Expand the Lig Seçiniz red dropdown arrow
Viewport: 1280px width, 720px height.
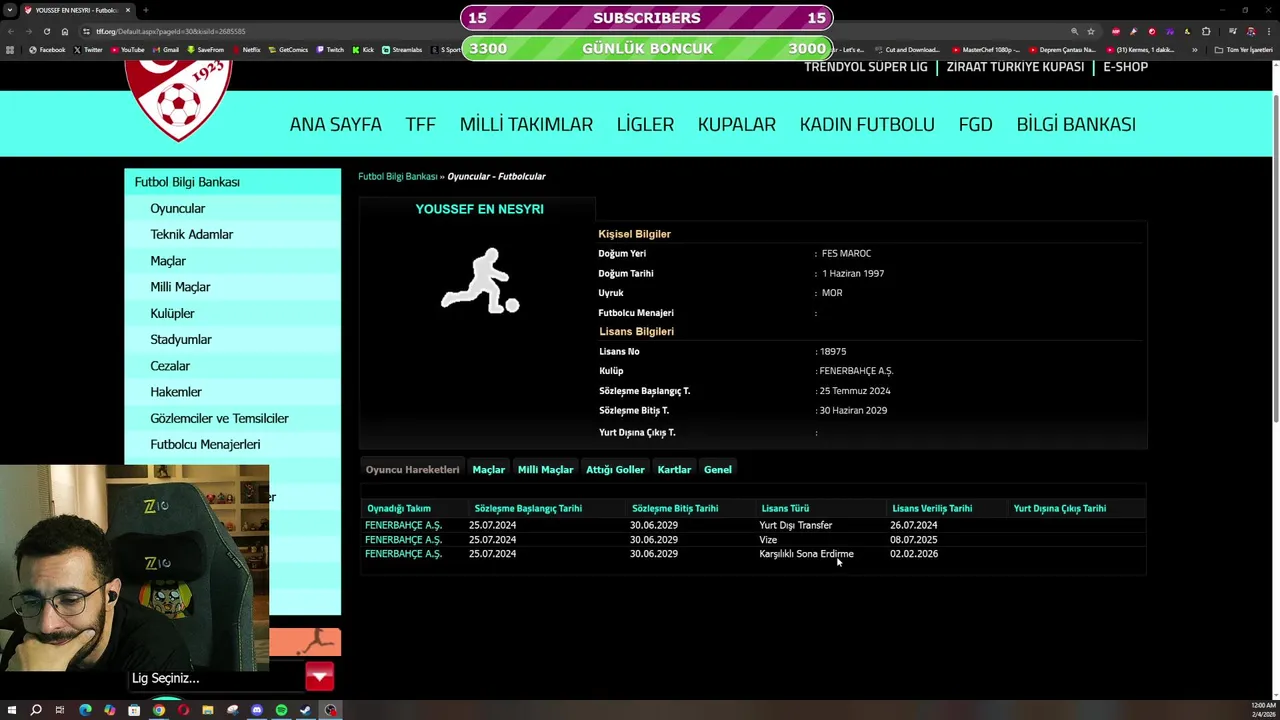pyautogui.click(x=320, y=677)
